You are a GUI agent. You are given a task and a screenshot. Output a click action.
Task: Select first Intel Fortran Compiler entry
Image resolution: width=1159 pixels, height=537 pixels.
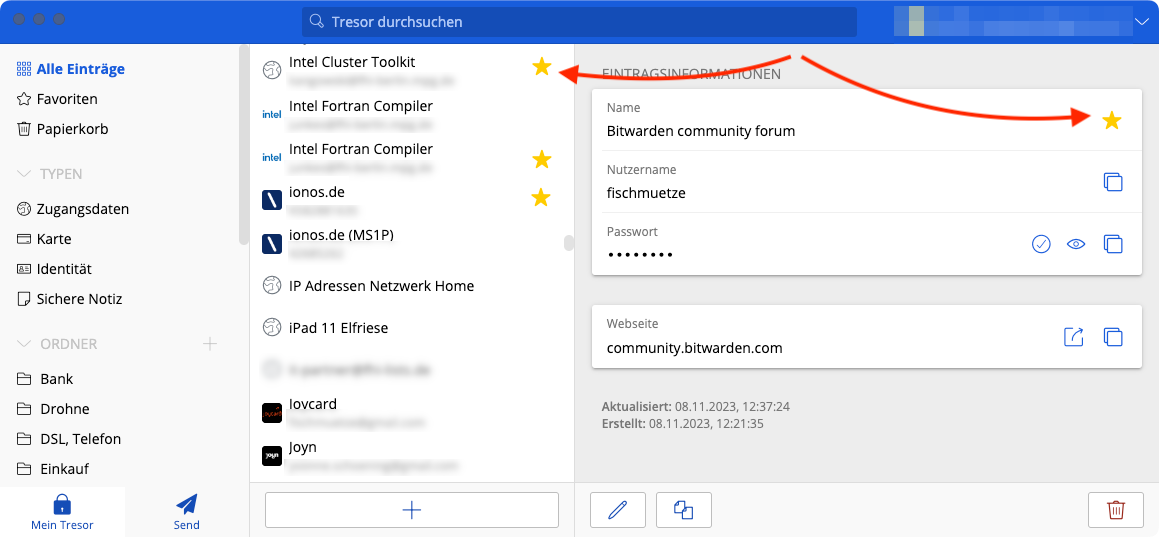pos(412,114)
